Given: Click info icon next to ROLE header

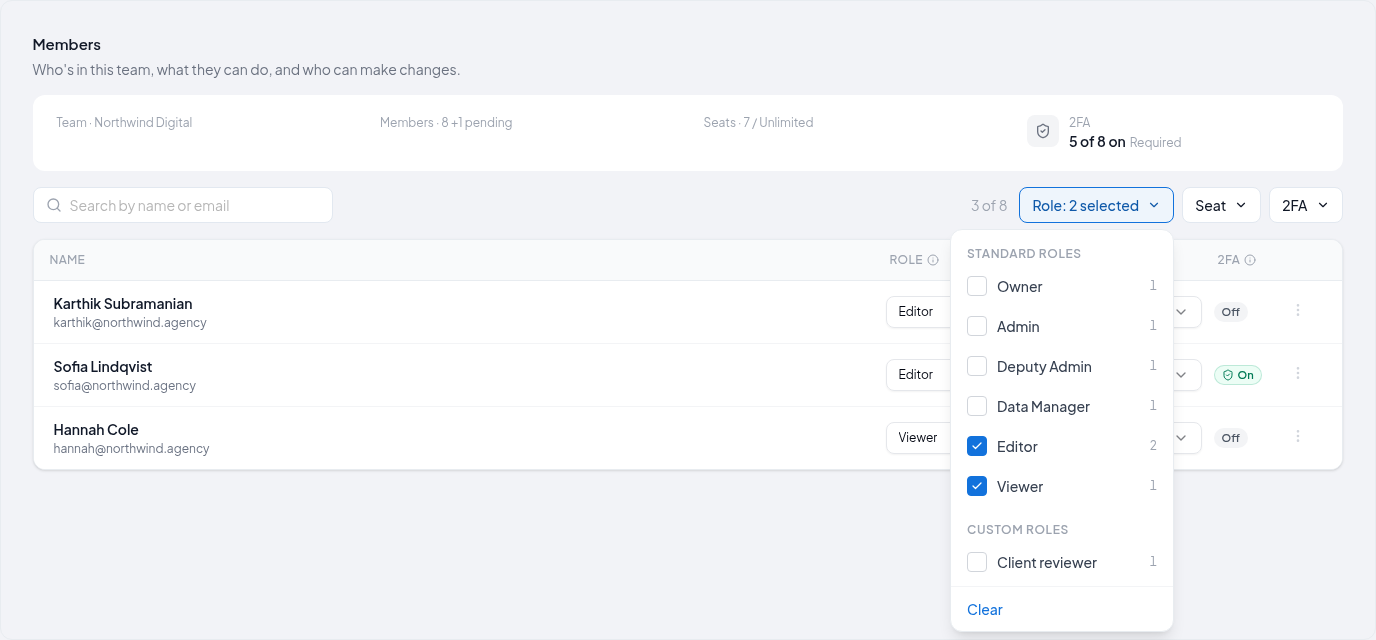Looking at the screenshot, I should point(933,260).
